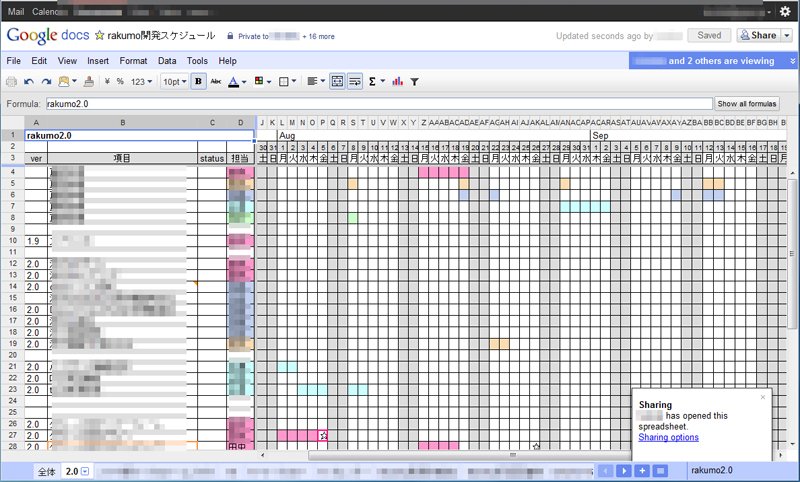Select column header D
This screenshot has width=800, height=482.
point(241,122)
